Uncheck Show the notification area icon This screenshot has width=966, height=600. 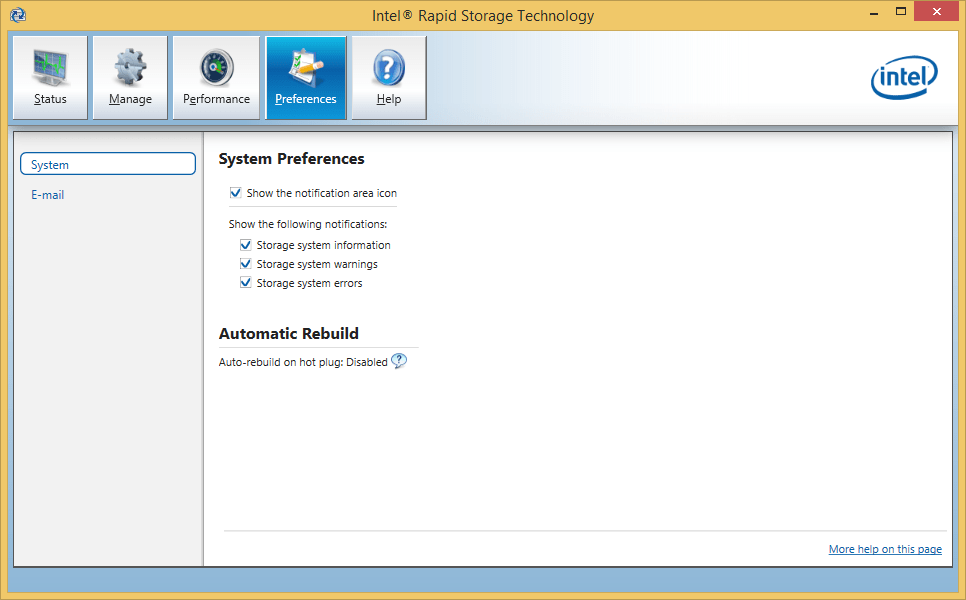pyautogui.click(x=236, y=193)
